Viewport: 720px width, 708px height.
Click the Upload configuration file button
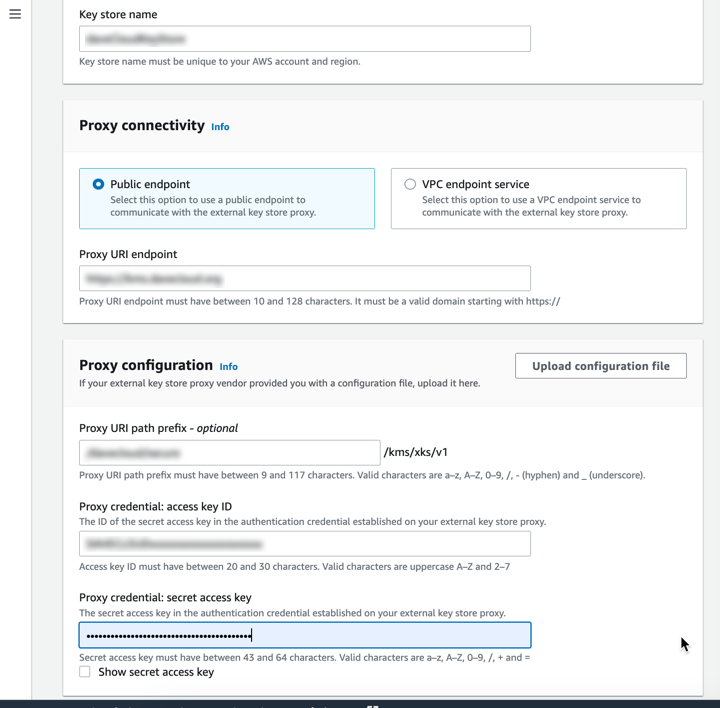pos(600,366)
